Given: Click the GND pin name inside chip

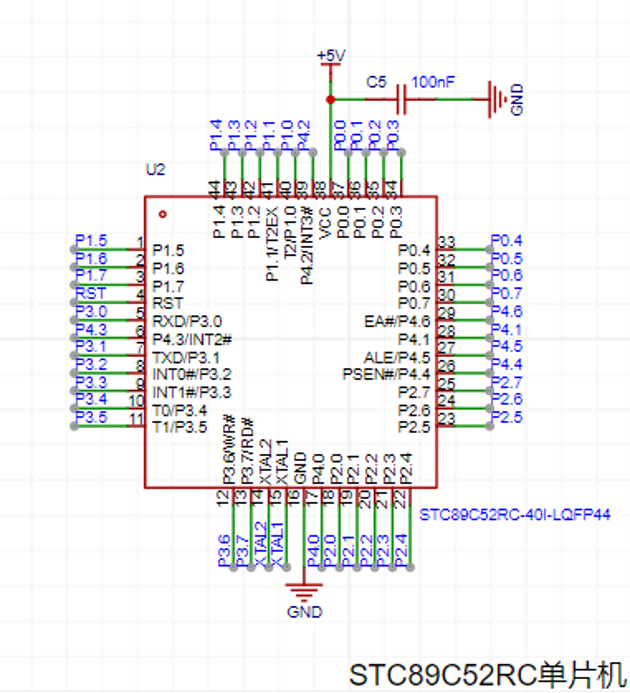Looking at the screenshot, I should point(300,468).
